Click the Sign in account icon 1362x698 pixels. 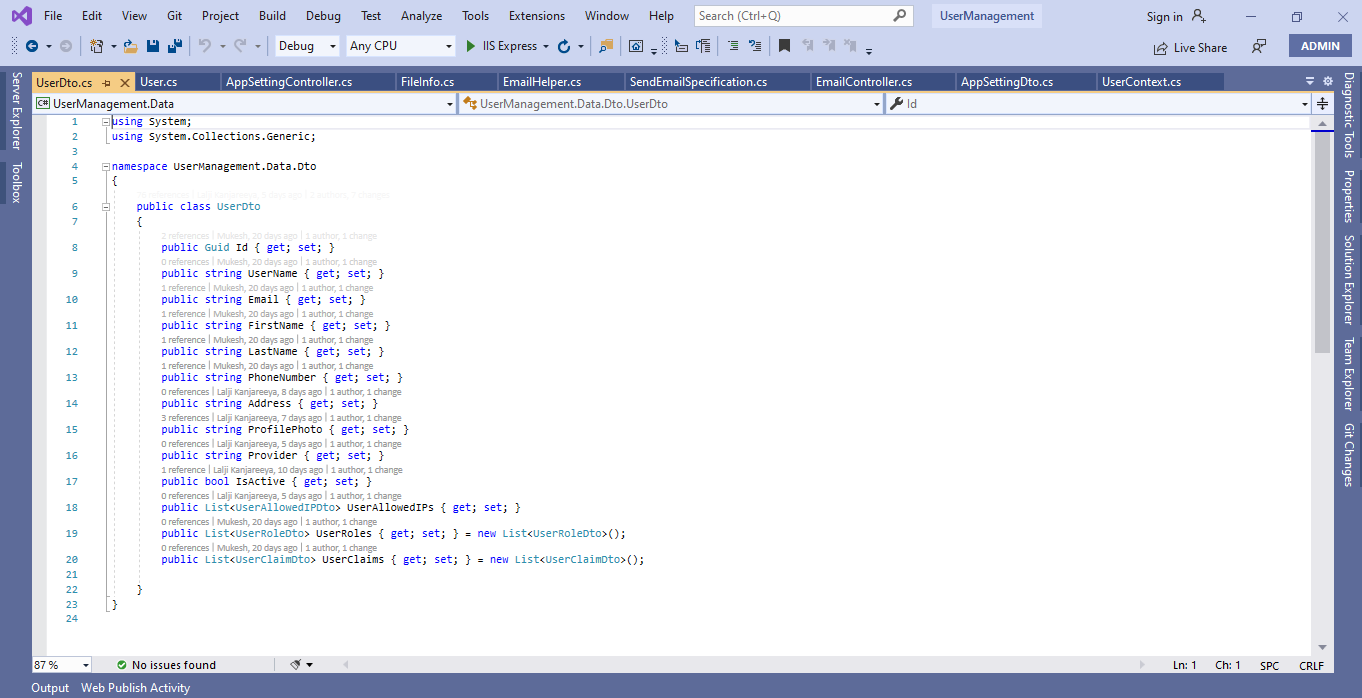(1199, 16)
